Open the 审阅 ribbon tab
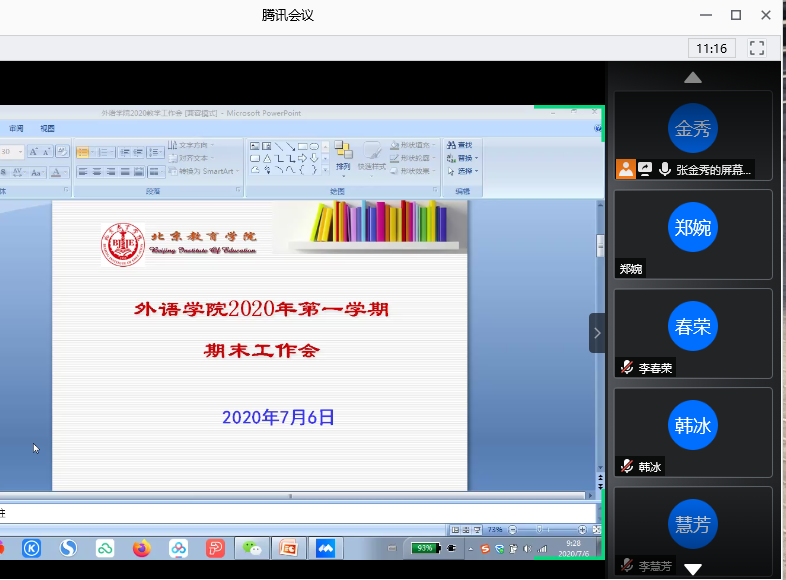 point(16,128)
